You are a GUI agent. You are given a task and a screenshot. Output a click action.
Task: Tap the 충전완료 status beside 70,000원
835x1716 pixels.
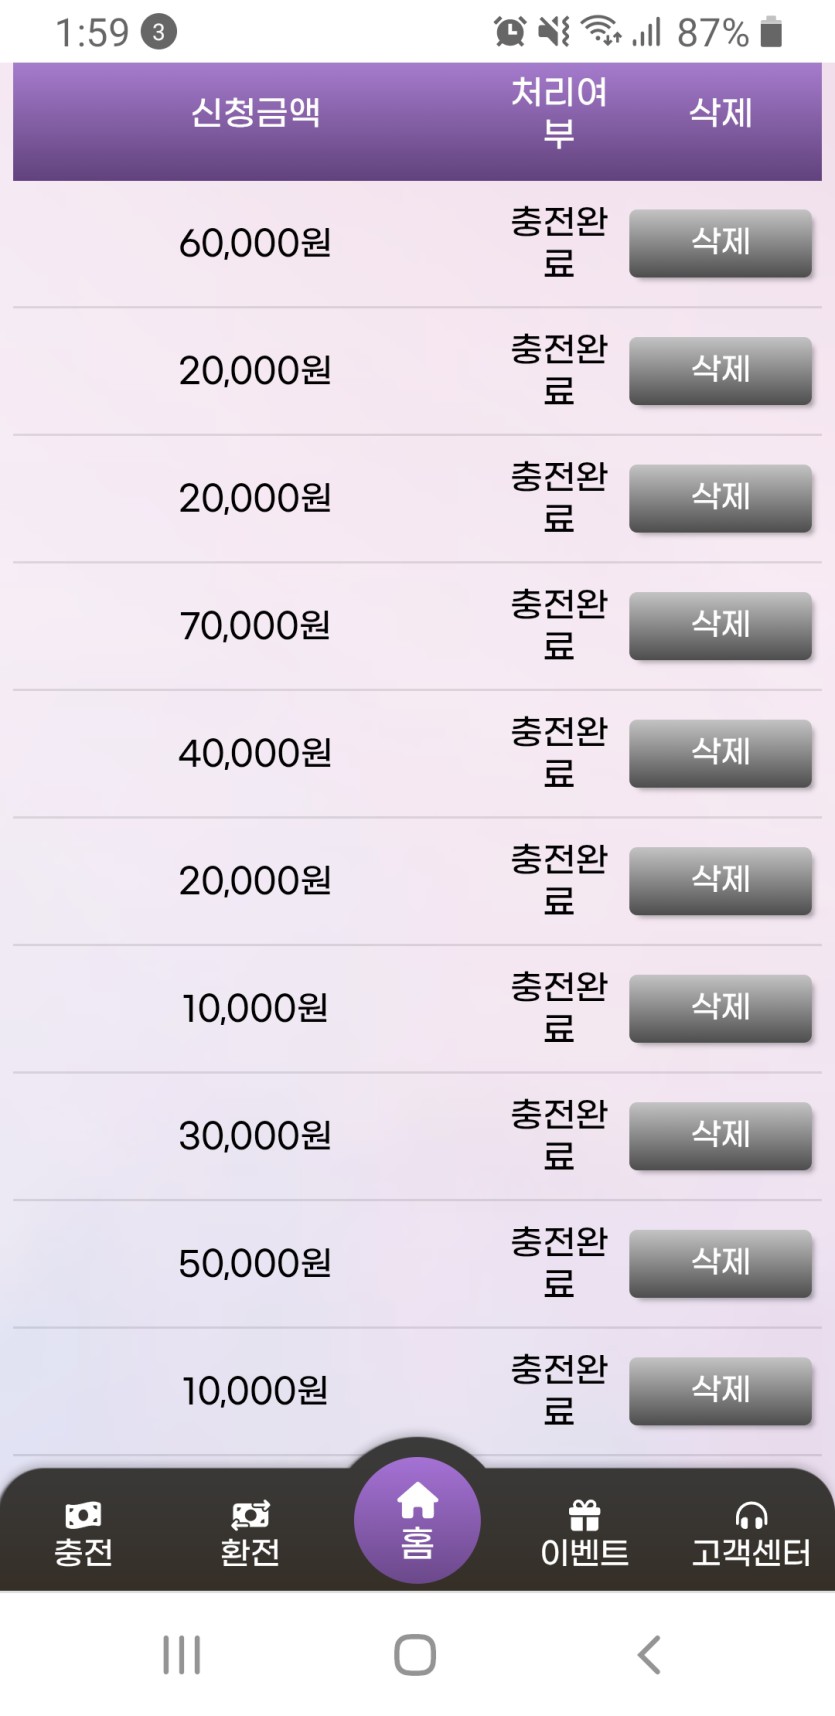click(559, 625)
